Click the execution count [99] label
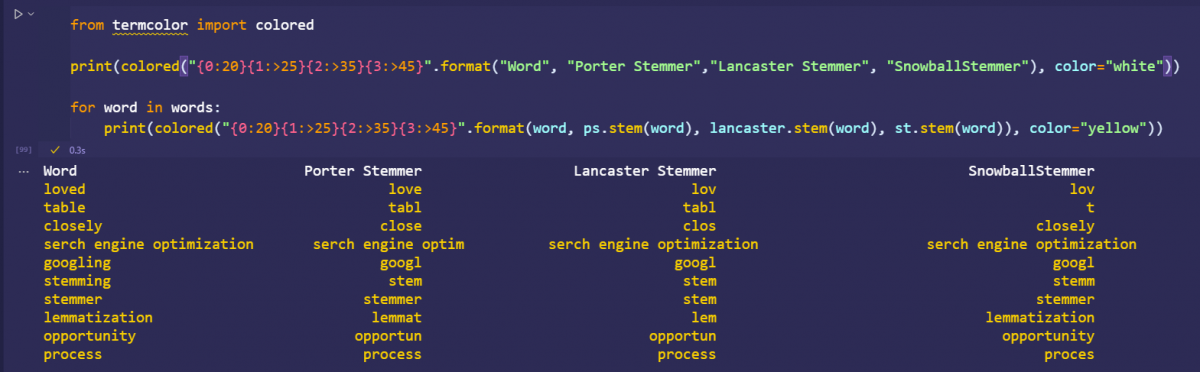This screenshot has width=1200, height=372. point(24,150)
